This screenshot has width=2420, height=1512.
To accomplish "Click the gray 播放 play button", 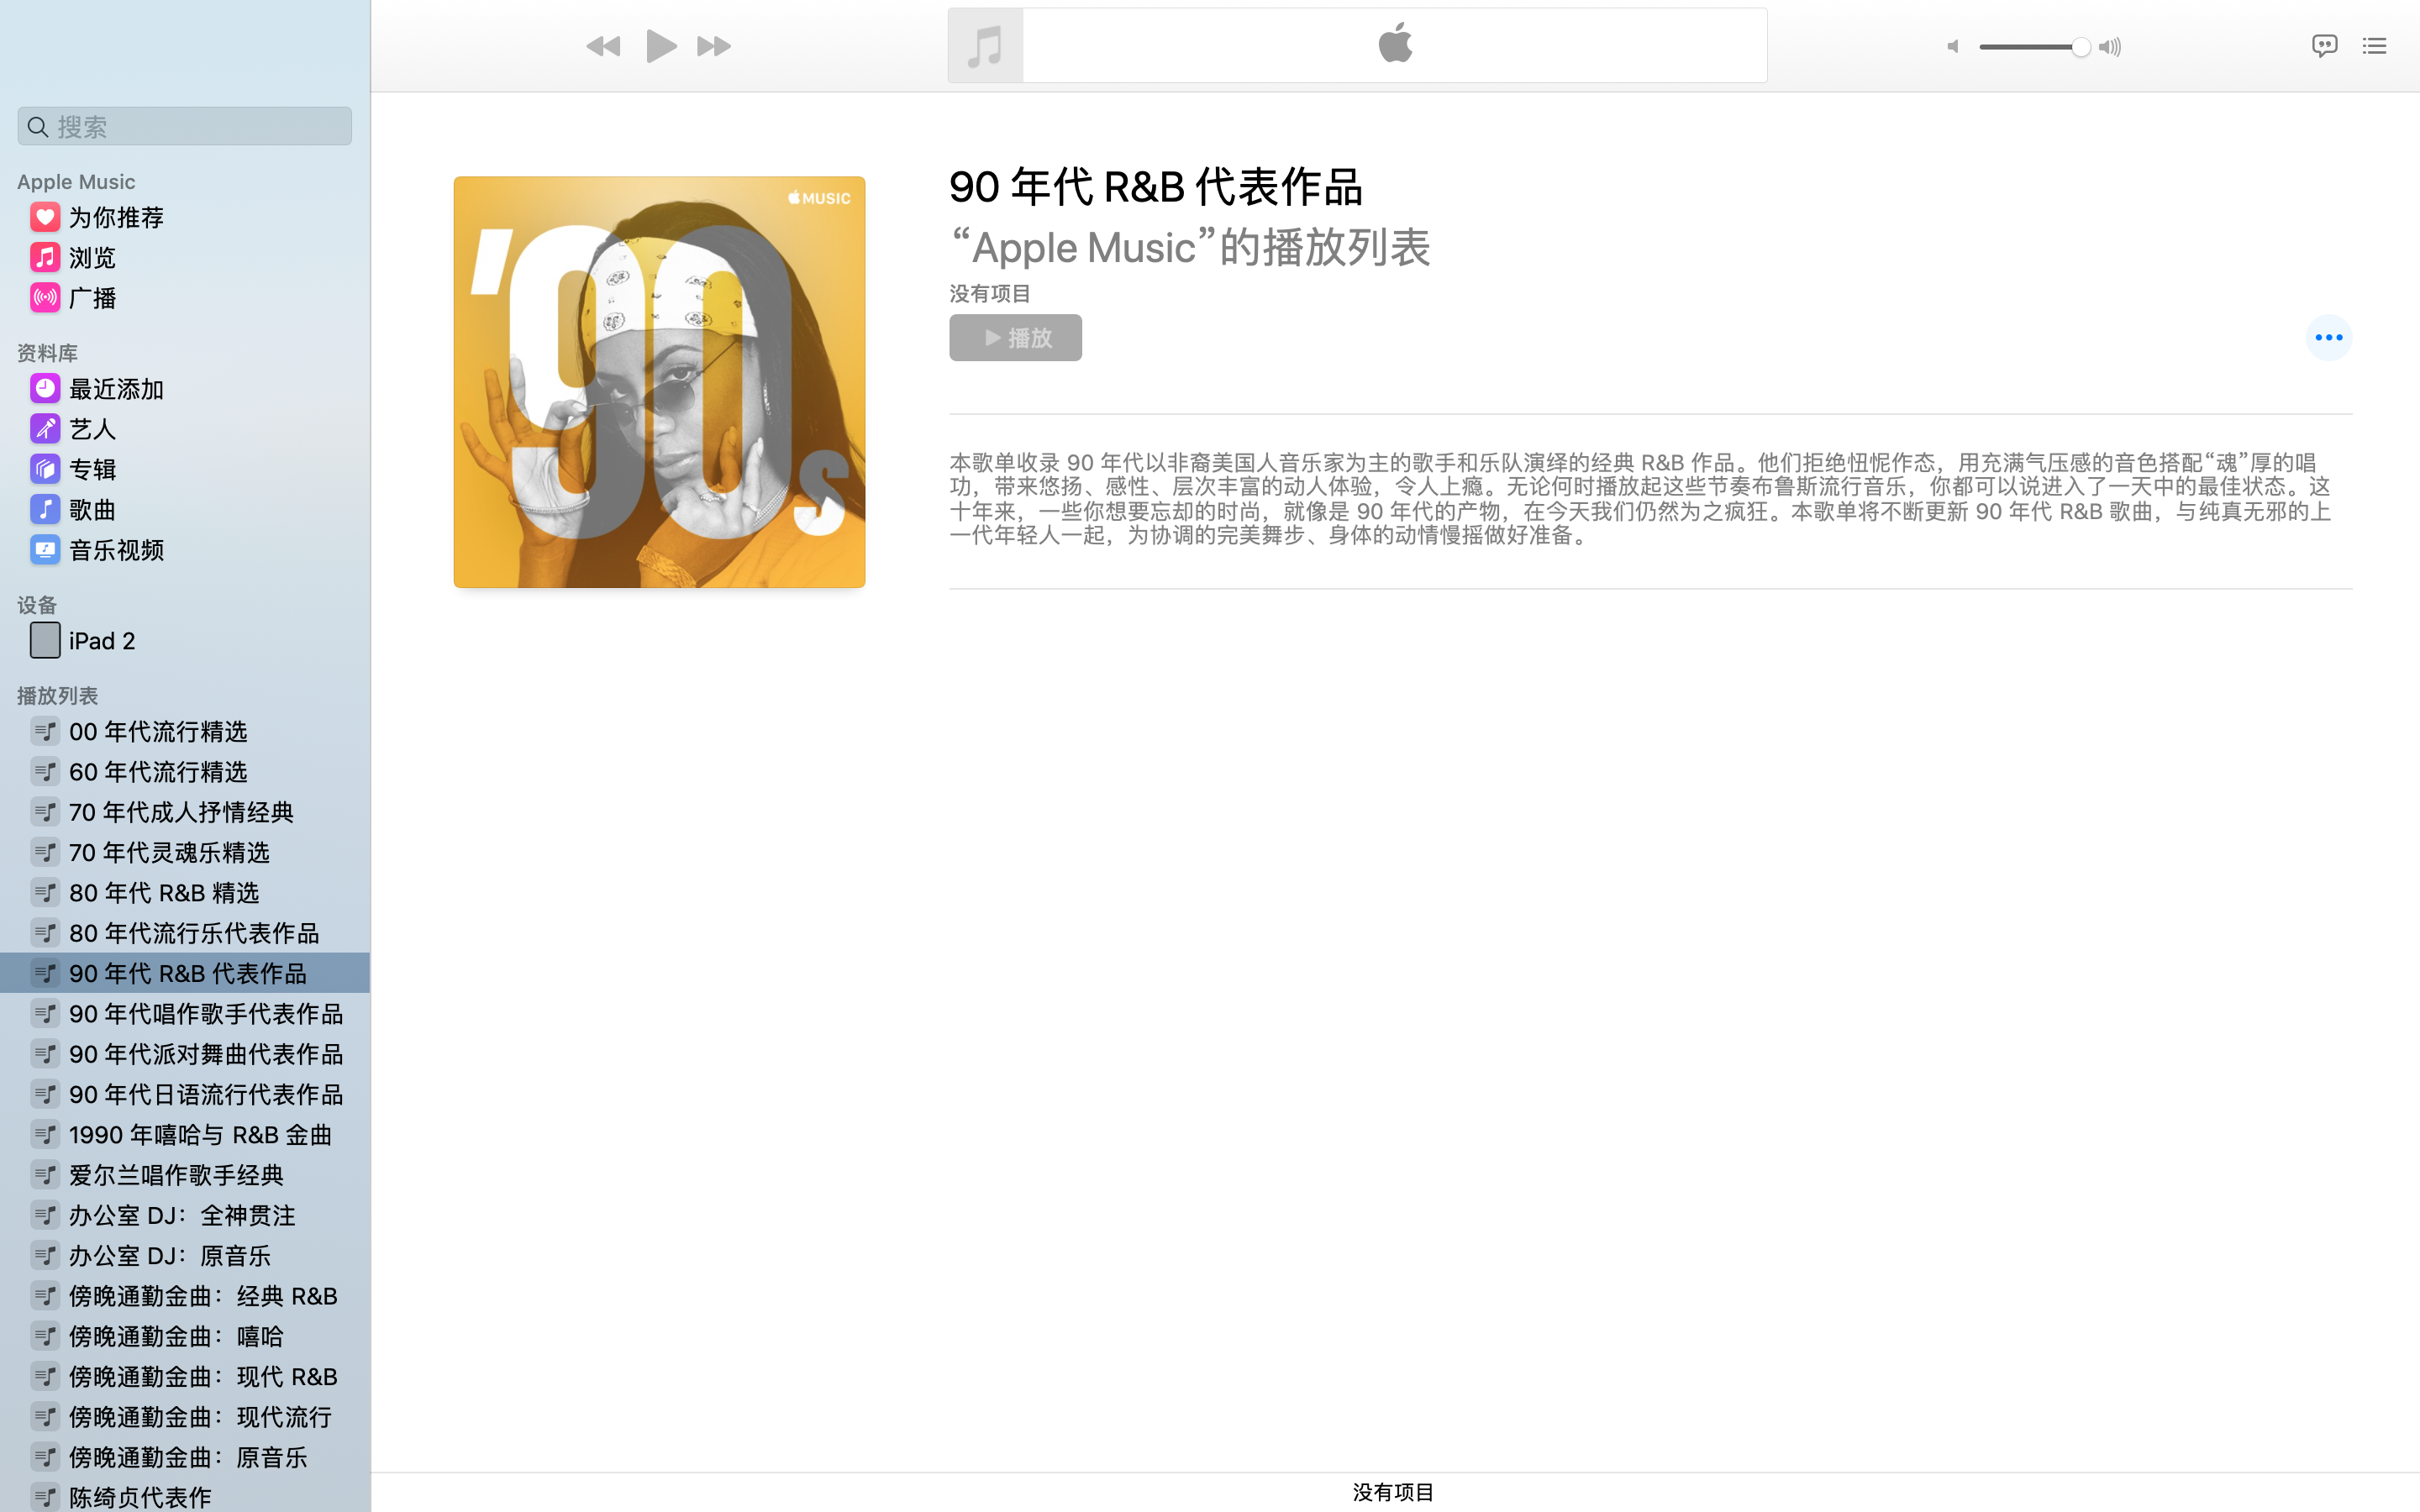I will [1015, 338].
